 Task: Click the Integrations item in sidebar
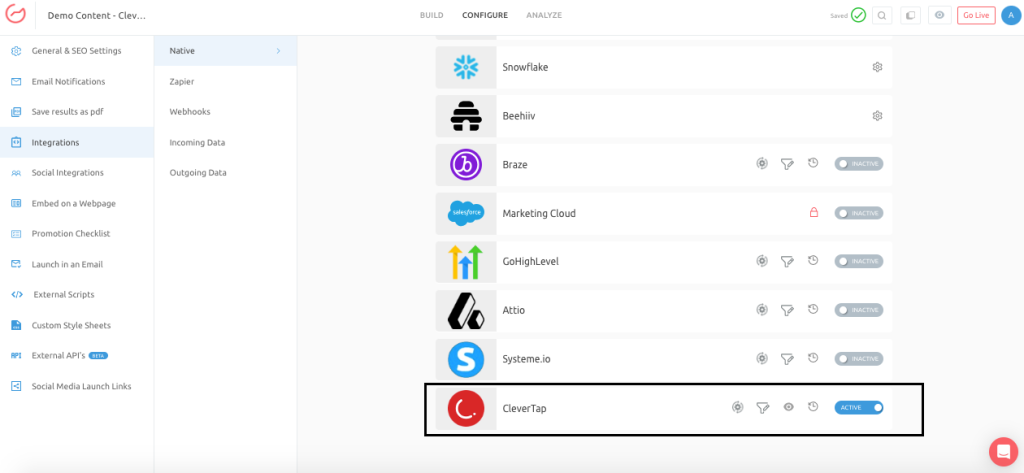(77, 142)
